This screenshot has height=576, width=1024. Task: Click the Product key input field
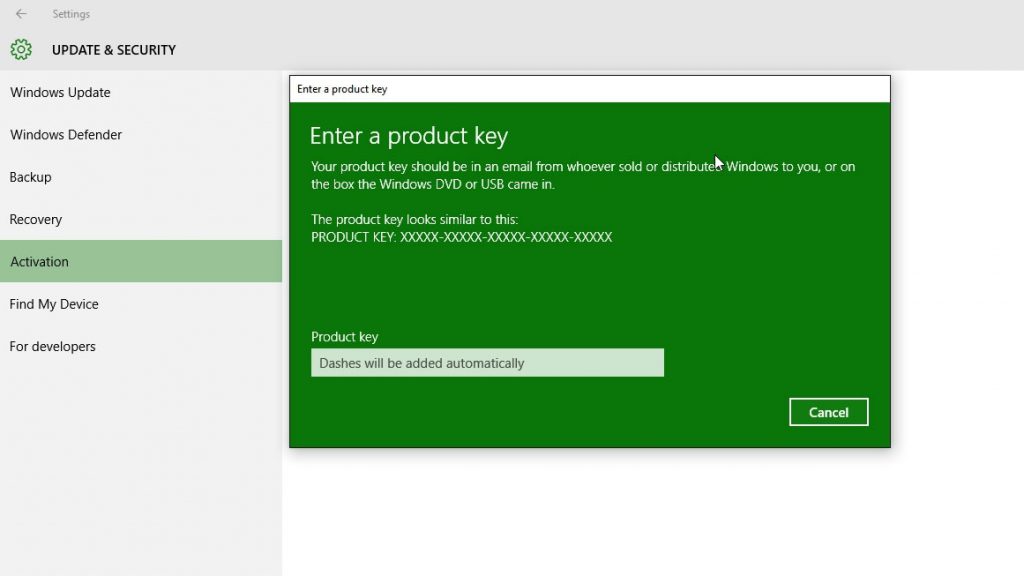[487, 362]
